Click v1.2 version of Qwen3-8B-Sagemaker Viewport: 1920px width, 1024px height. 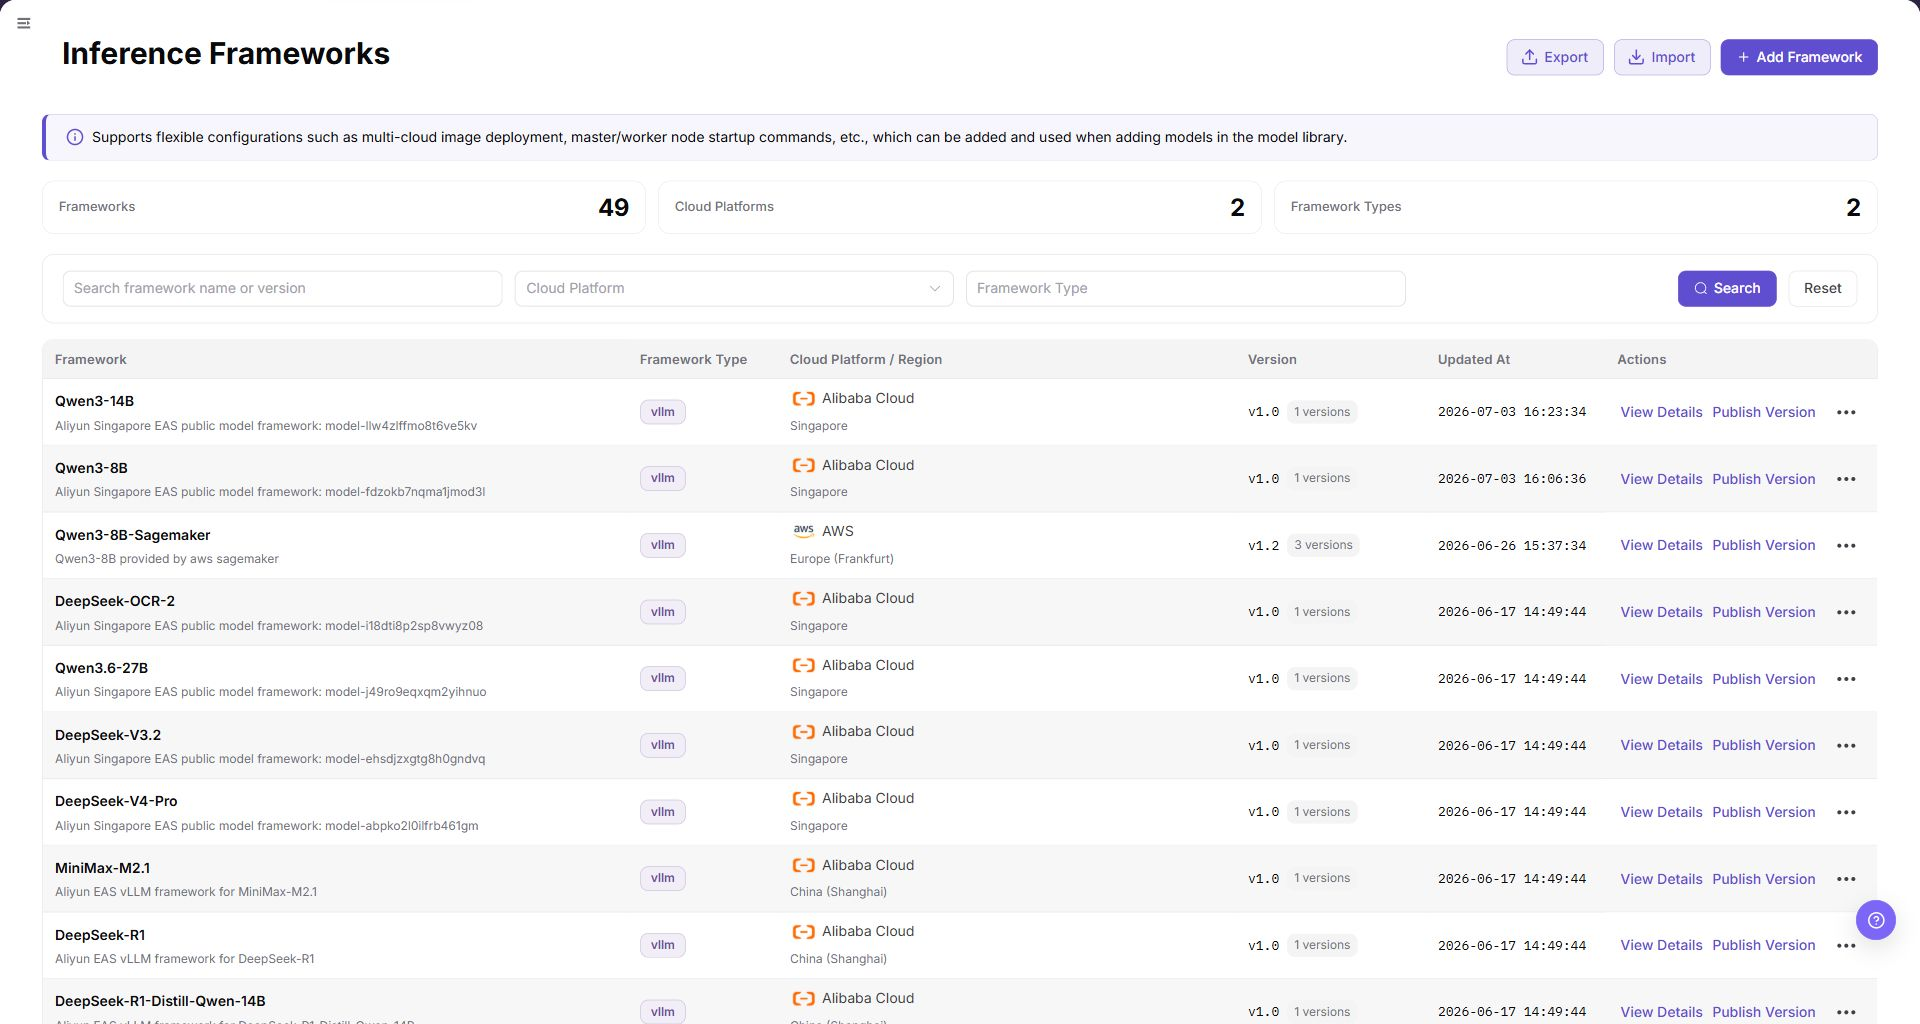[x=1264, y=546]
